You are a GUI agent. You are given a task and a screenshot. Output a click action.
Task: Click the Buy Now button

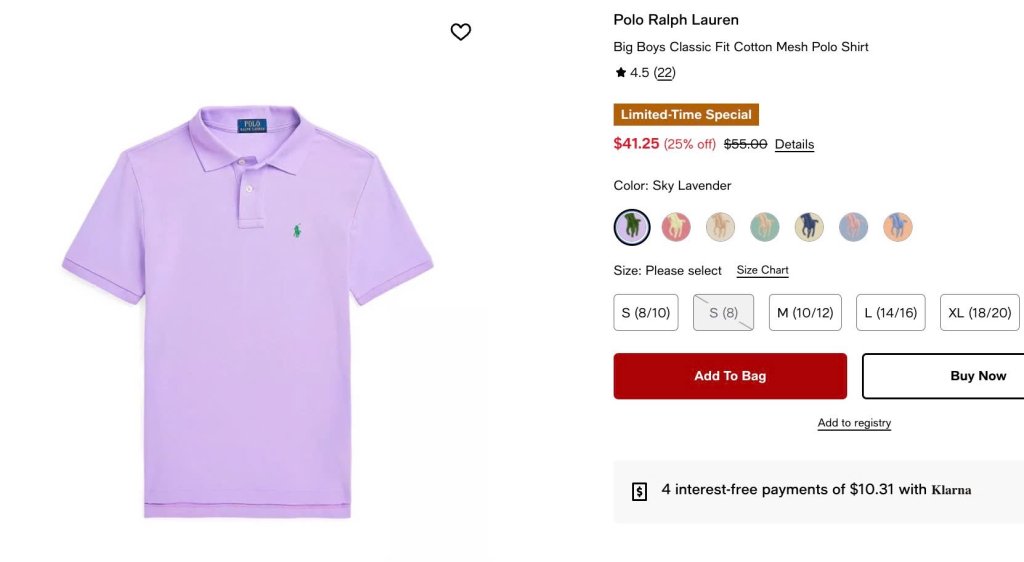[943, 376]
